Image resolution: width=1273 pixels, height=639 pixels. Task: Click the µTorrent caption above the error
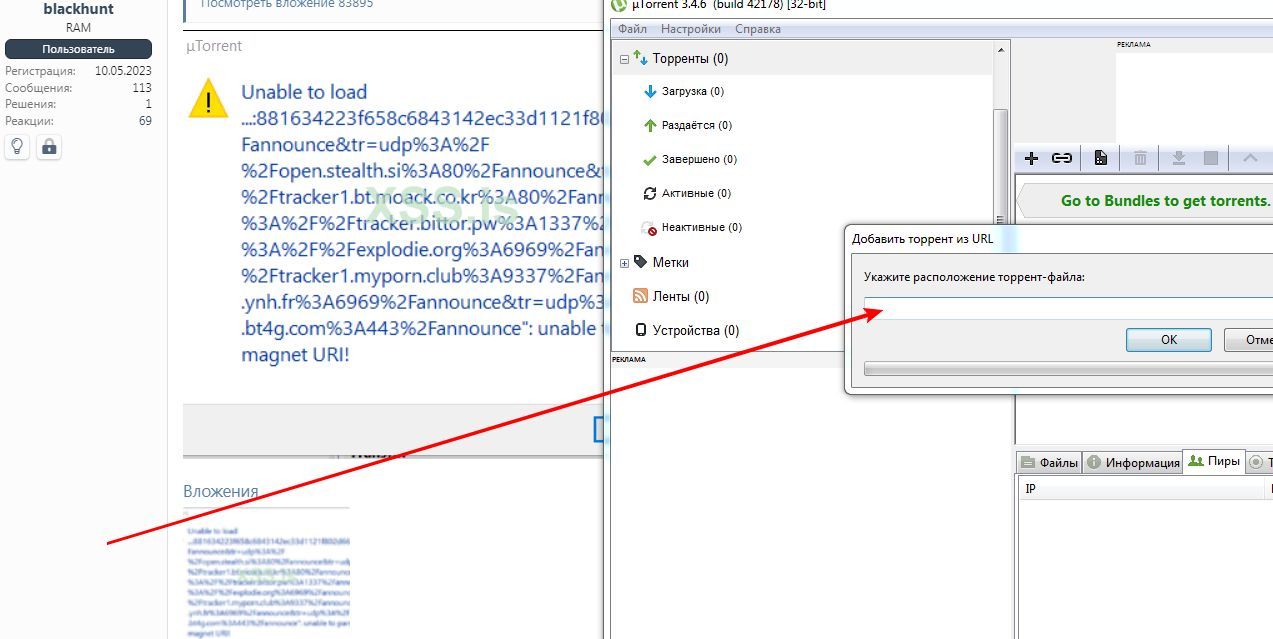coord(214,46)
